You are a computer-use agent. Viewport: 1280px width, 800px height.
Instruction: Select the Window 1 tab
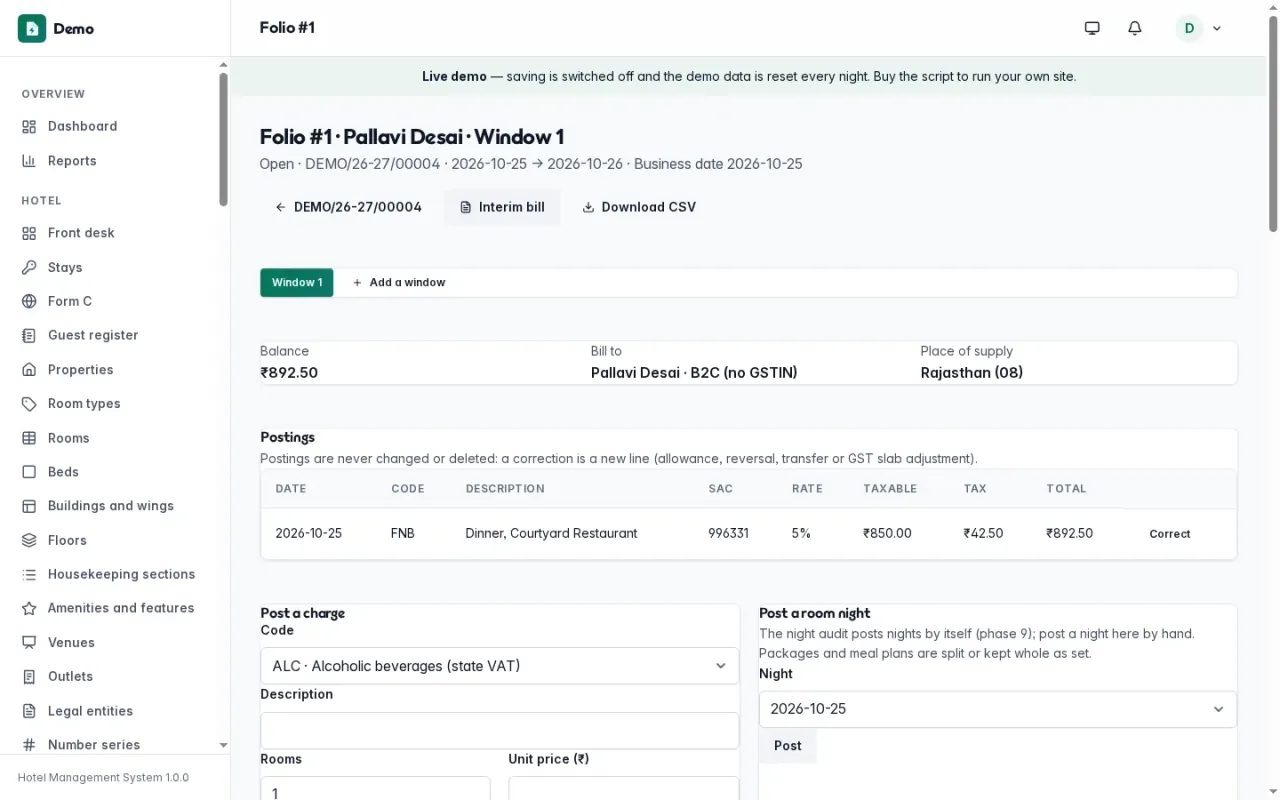point(297,283)
